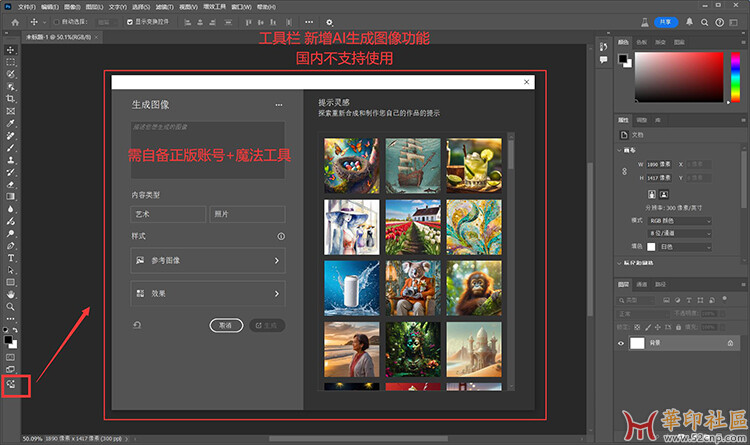Image resolution: width=750 pixels, height=445 pixels.
Task: Open the beaker beta features icon
Action: 645,22
